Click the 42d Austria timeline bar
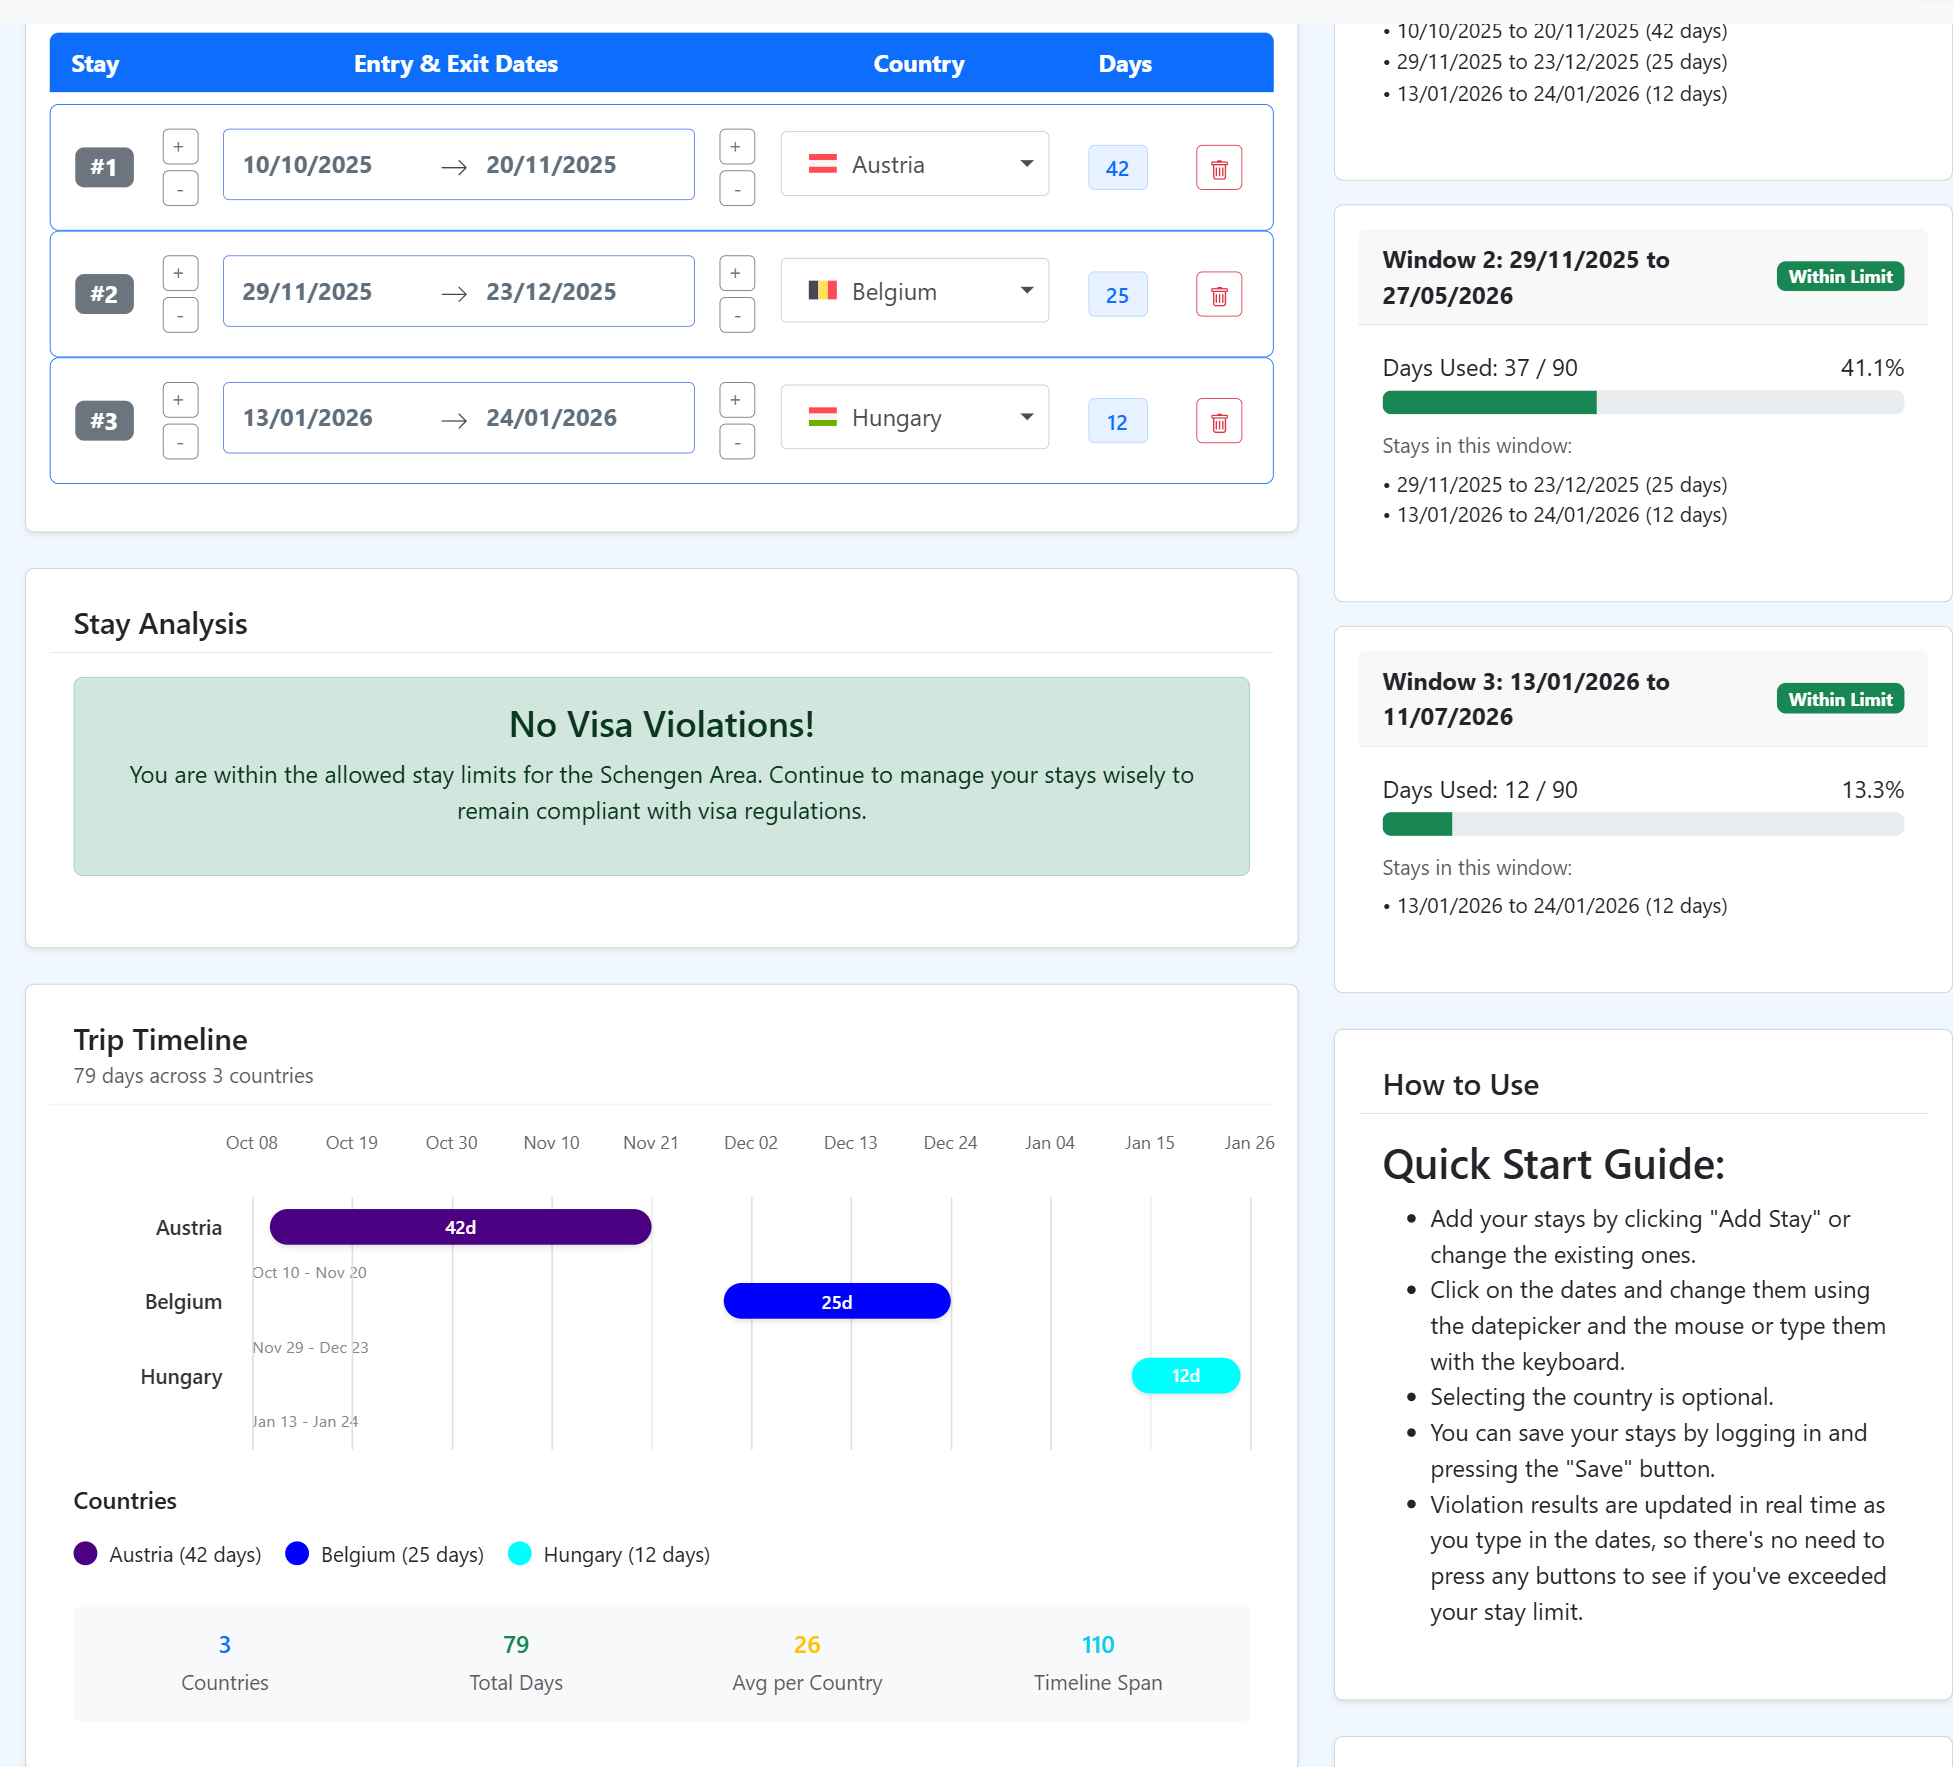This screenshot has width=1953, height=1767. tap(460, 1227)
